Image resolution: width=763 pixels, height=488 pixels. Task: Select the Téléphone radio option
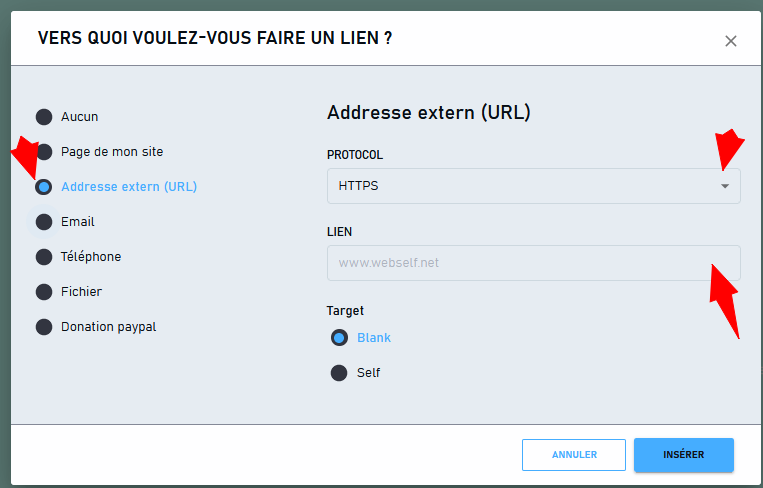coord(44,257)
